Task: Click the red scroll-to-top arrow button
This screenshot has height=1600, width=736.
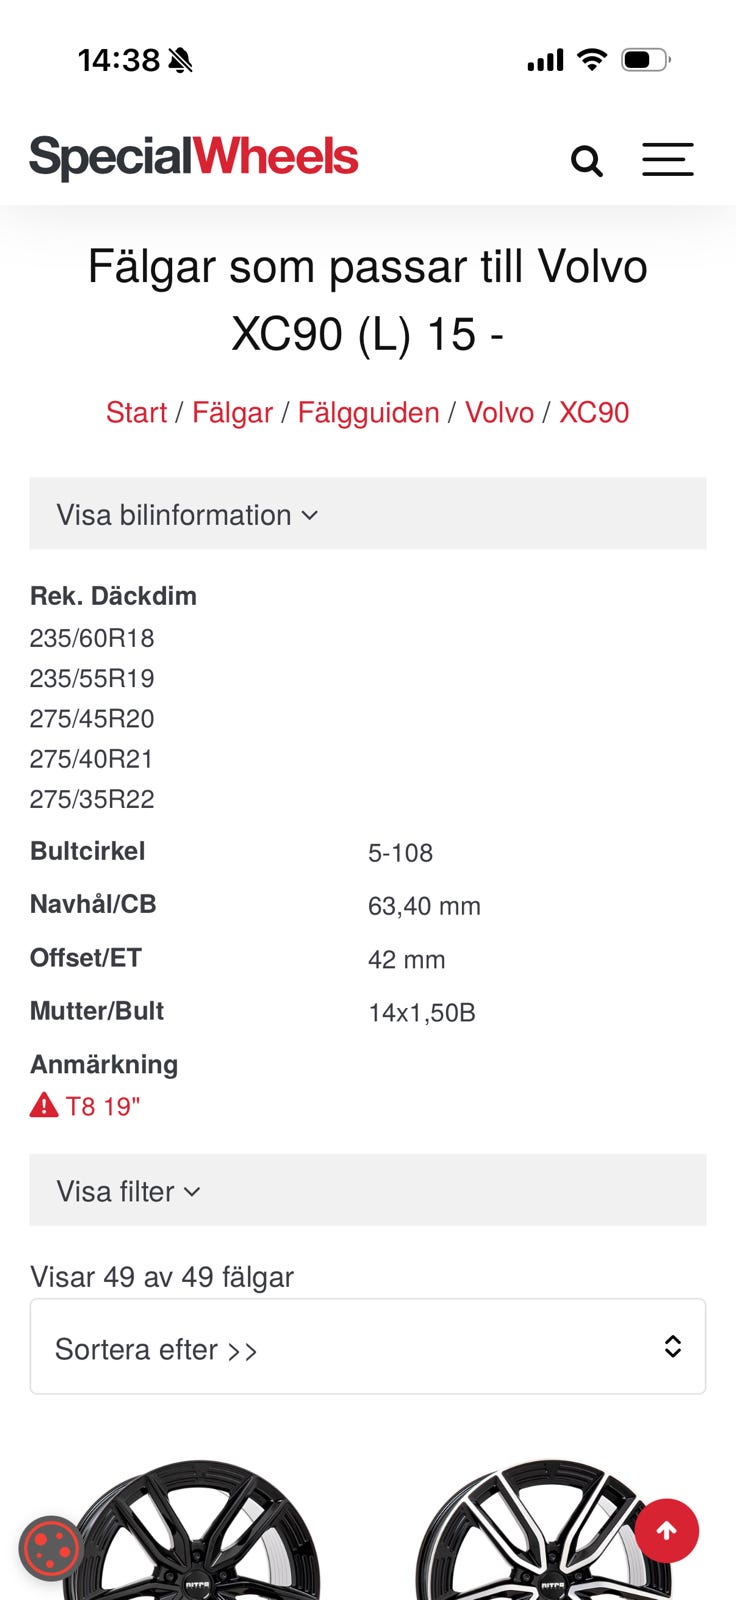Action: click(x=667, y=1530)
